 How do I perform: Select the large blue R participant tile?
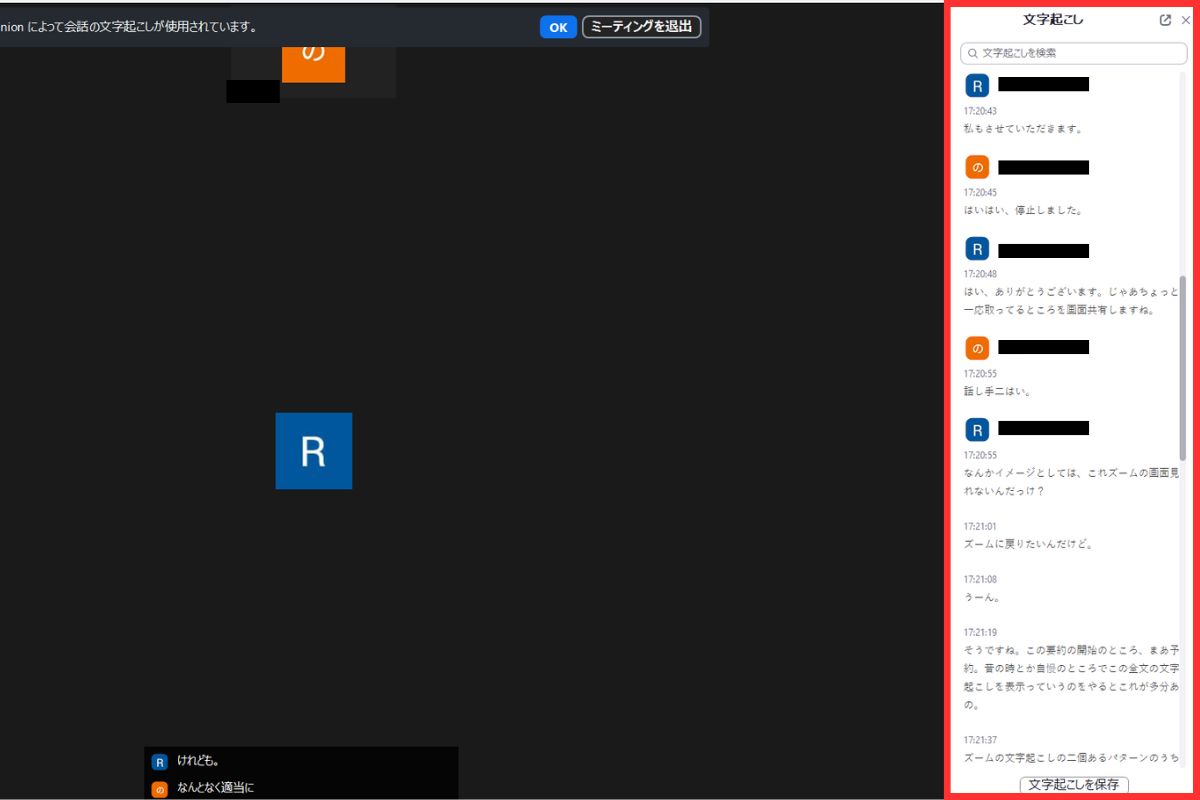(313, 451)
